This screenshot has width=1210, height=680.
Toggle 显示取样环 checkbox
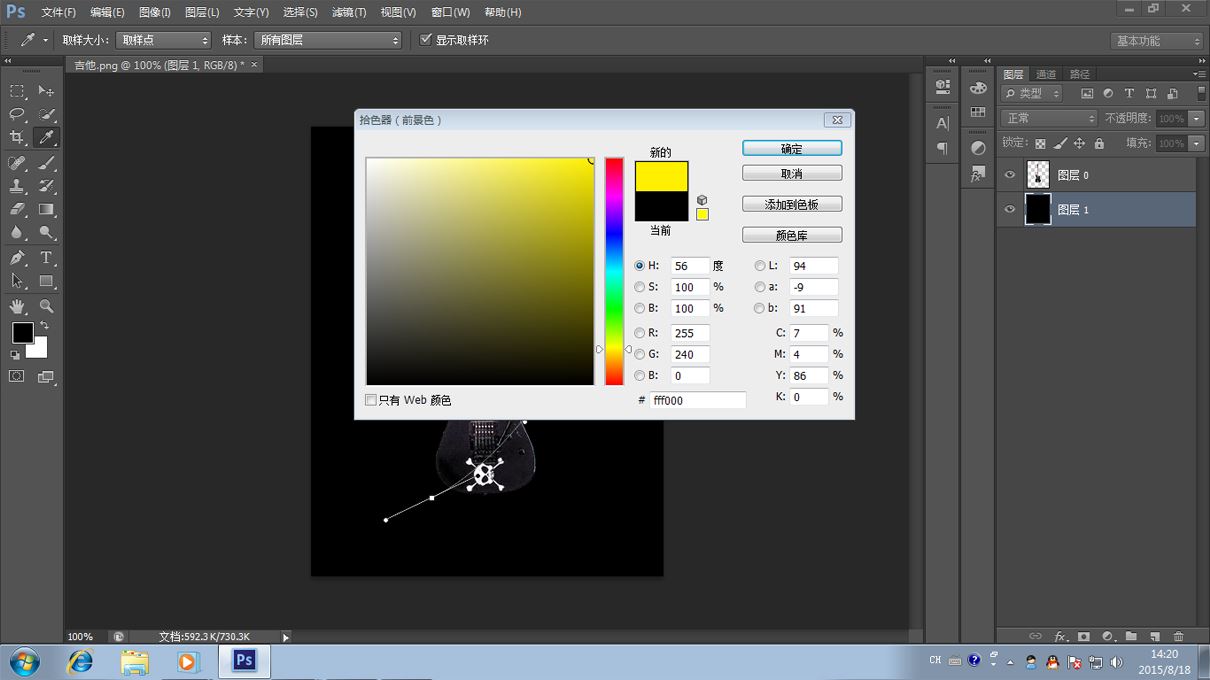pyautogui.click(x=426, y=40)
